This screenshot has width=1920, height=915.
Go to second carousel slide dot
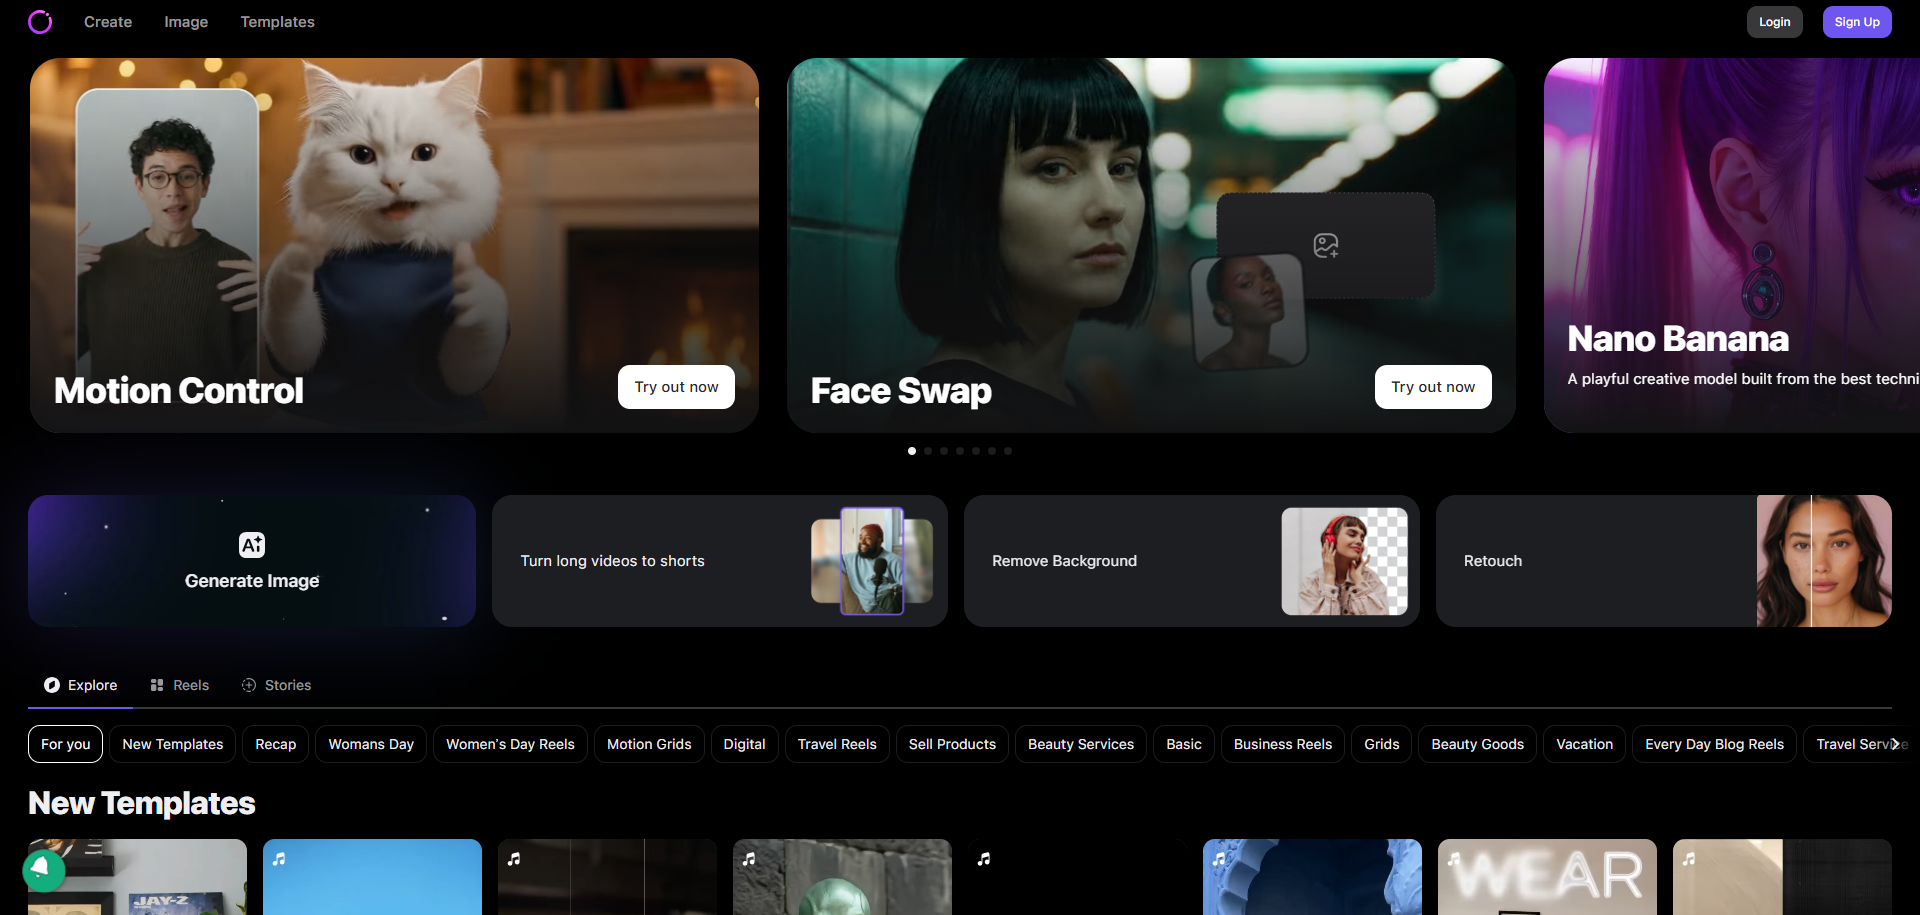[x=928, y=451]
